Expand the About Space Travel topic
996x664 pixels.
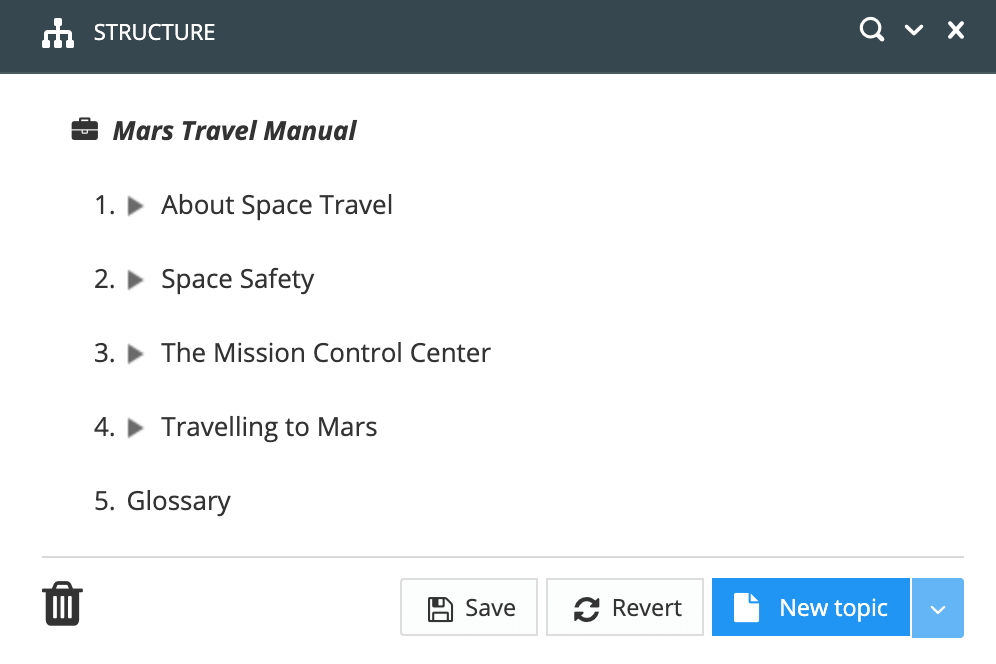(x=136, y=206)
